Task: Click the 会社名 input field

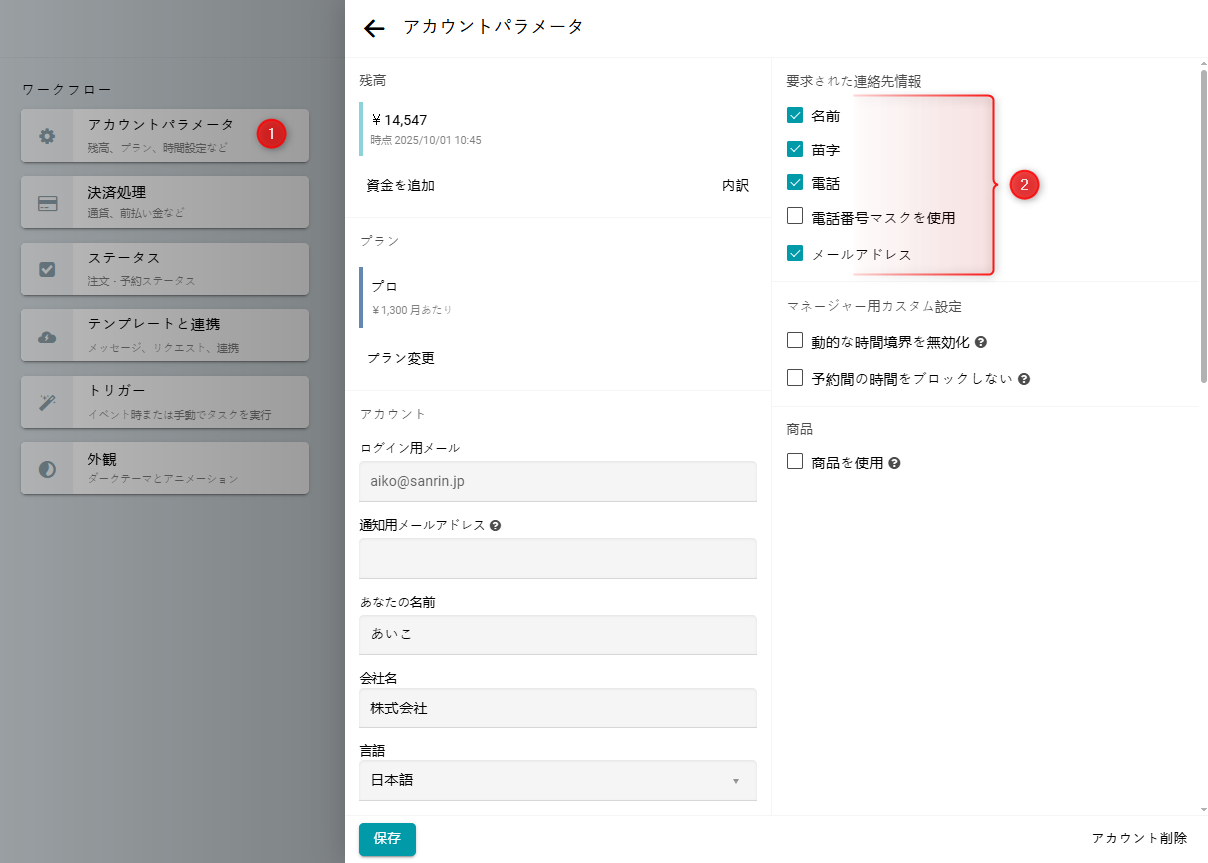Action: click(557, 708)
